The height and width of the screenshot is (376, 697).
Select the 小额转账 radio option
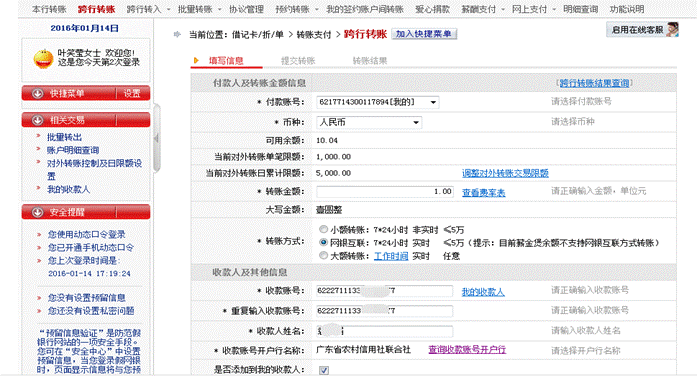(323, 229)
